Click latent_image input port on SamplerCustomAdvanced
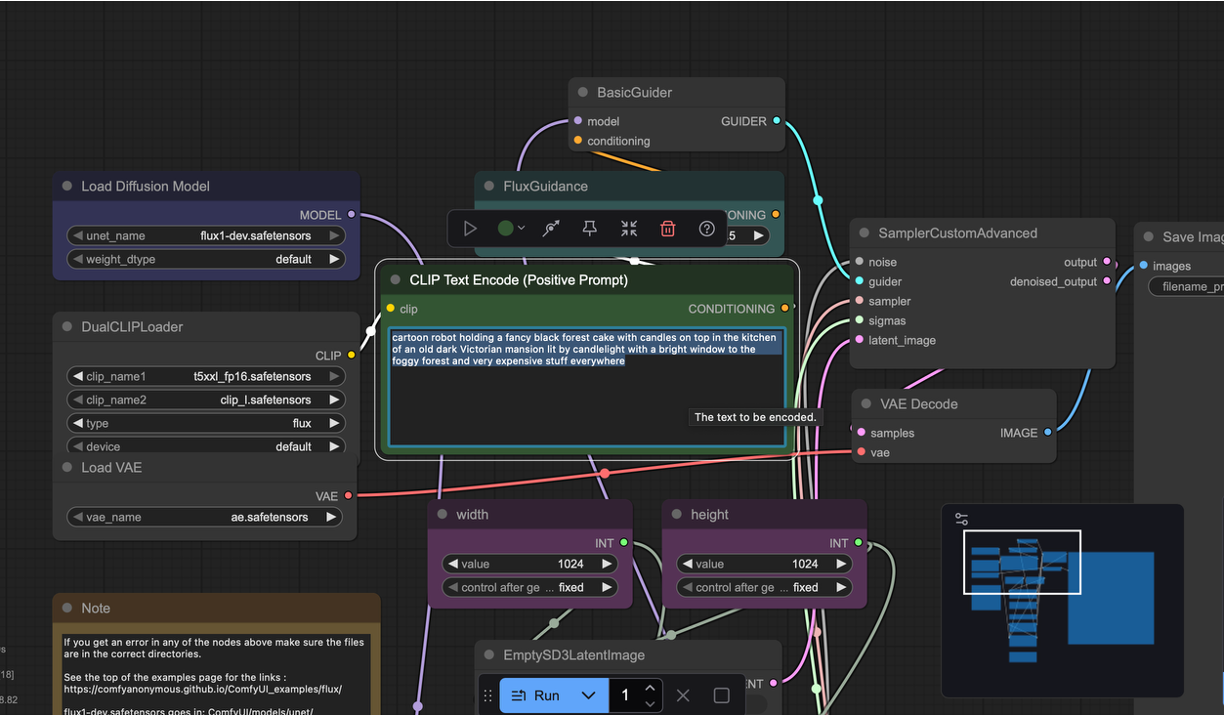This screenshot has width=1224, height=716. pos(859,340)
